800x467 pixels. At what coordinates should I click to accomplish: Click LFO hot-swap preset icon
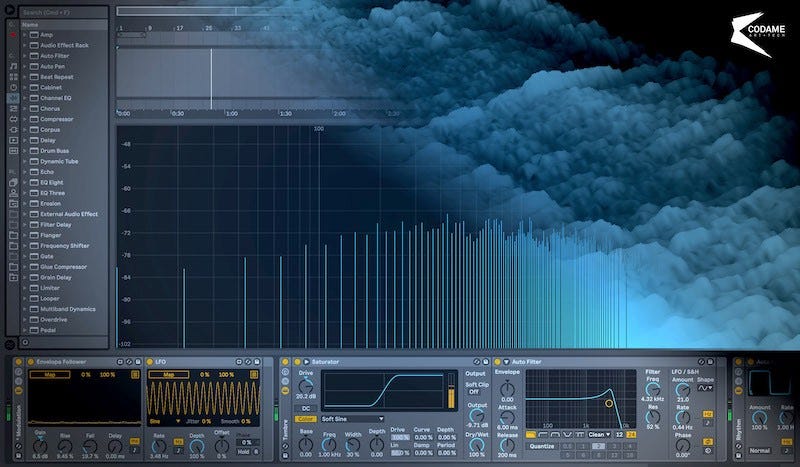[x=248, y=362]
